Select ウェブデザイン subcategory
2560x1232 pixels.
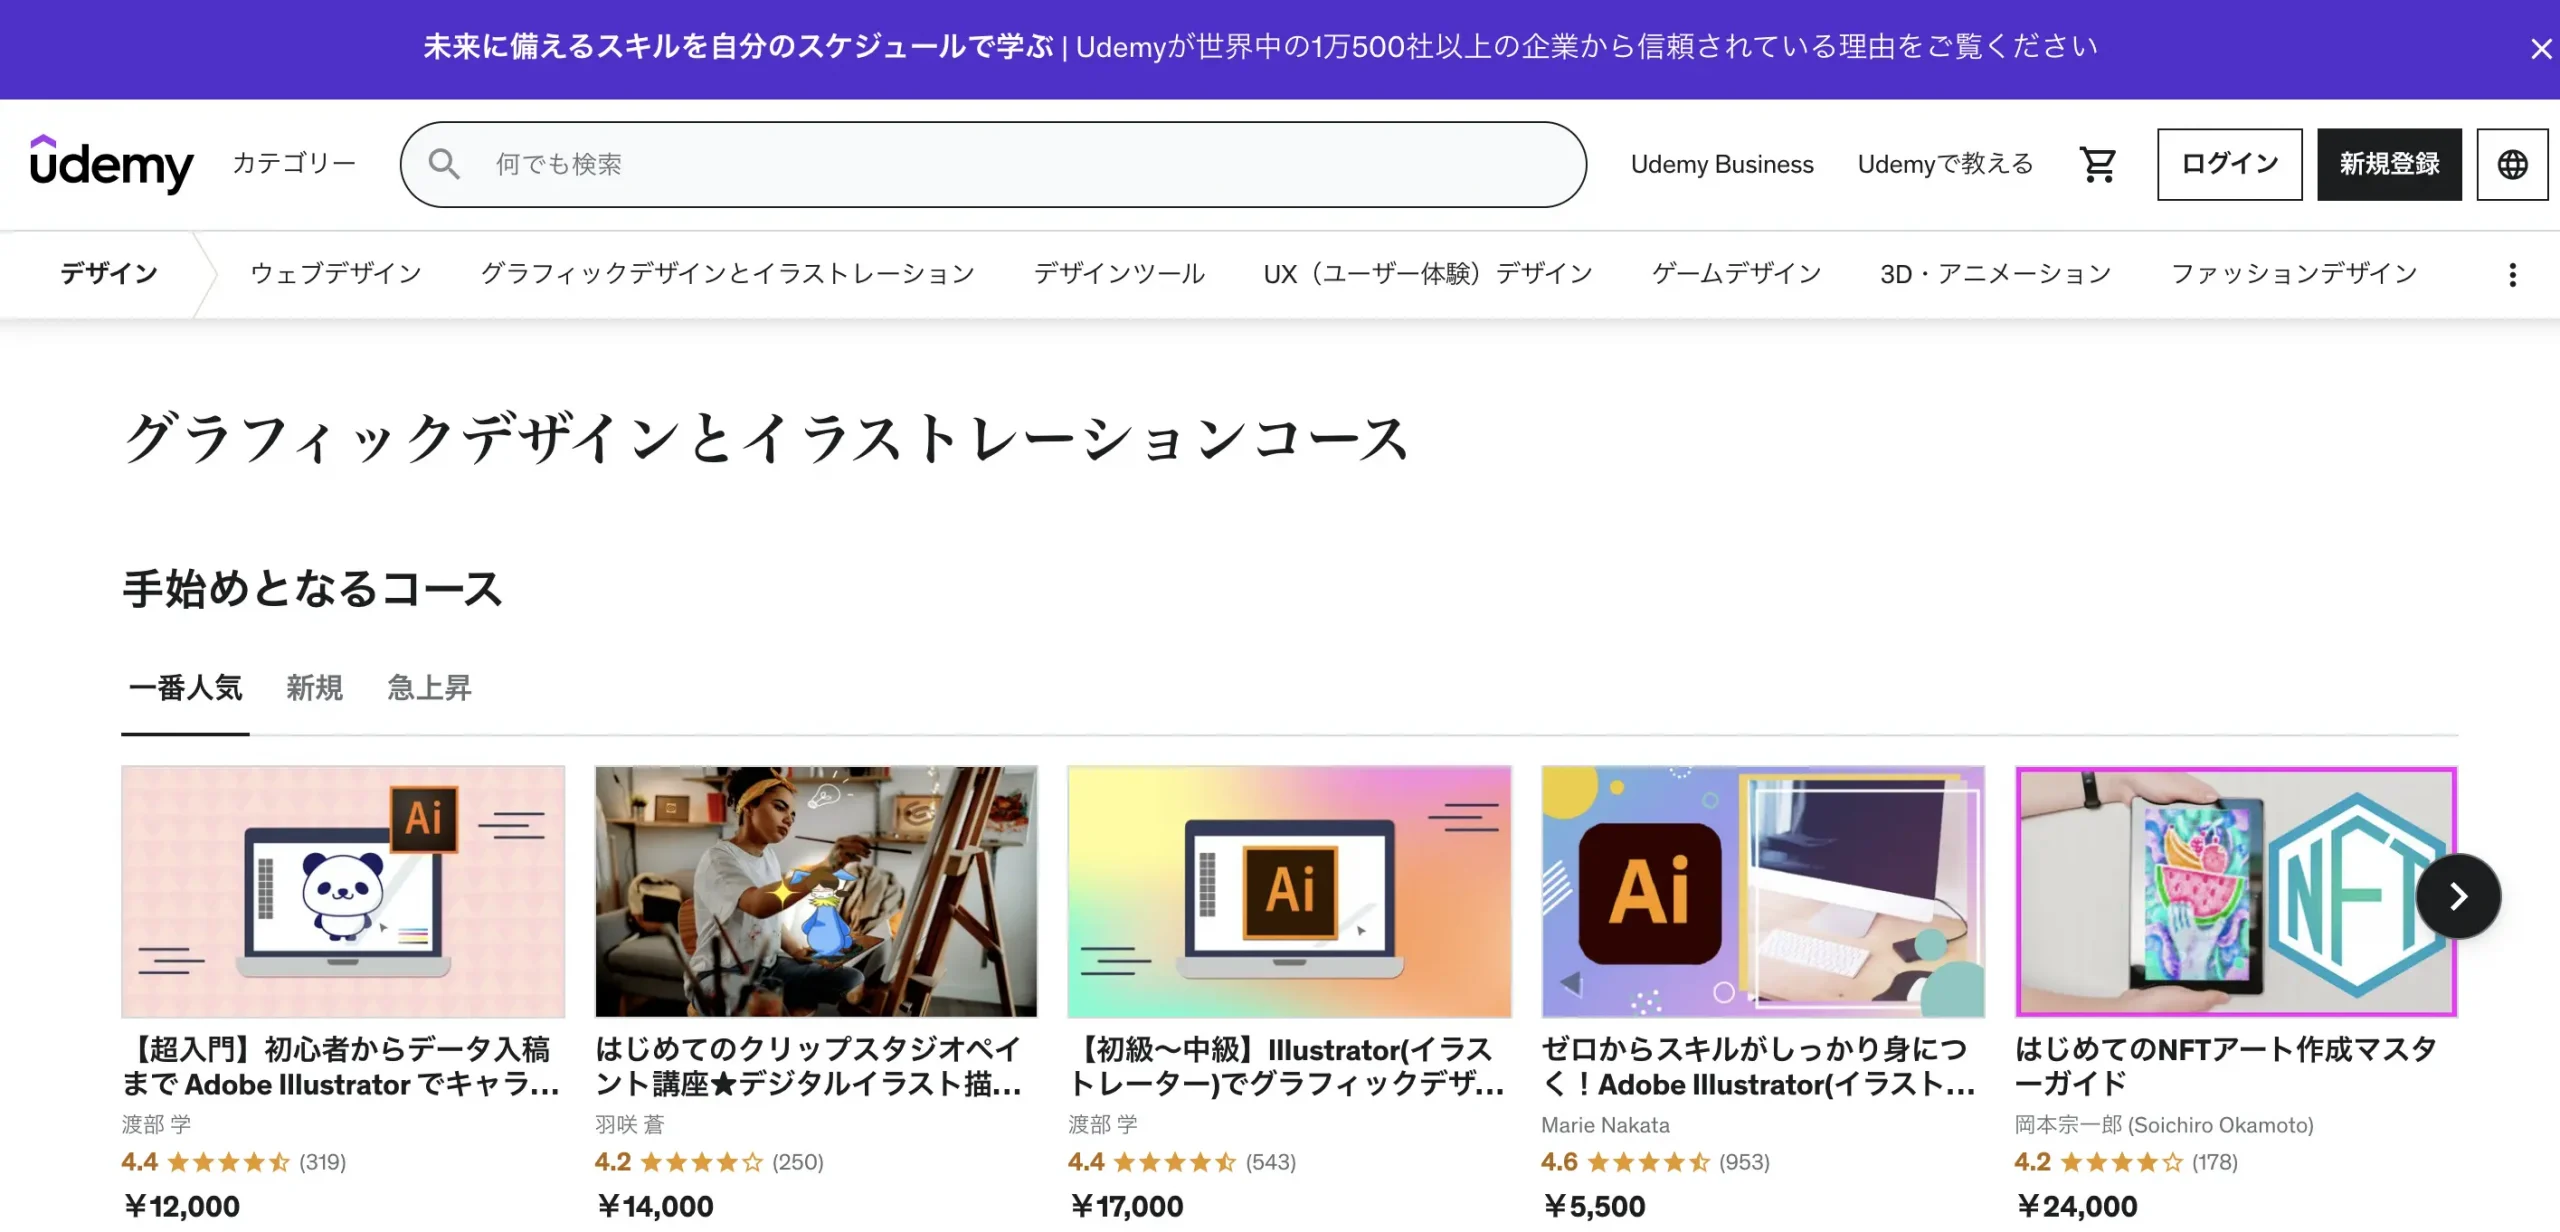(x=336, y=274)
